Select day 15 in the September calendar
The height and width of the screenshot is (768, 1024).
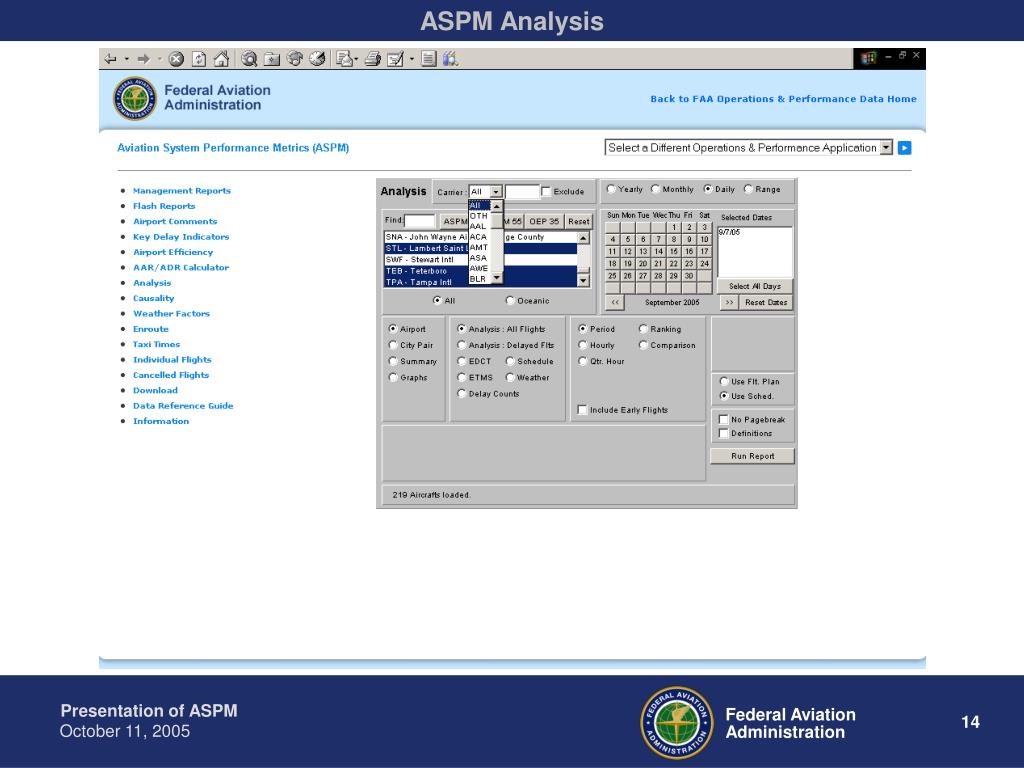click(674, 251)
